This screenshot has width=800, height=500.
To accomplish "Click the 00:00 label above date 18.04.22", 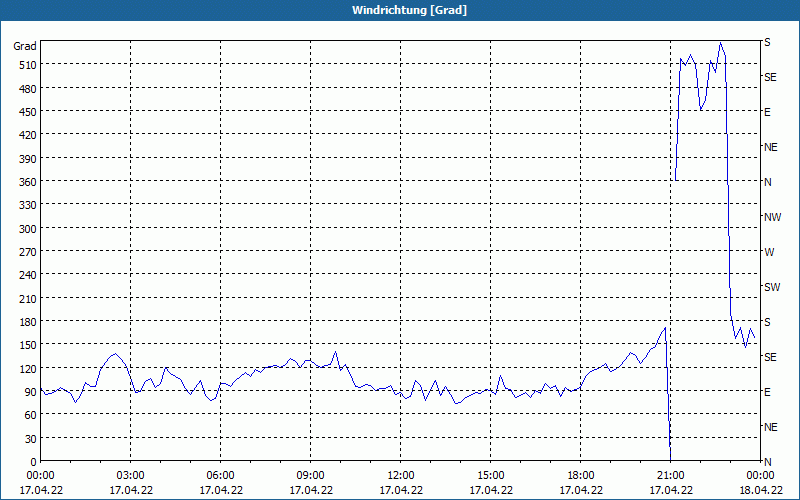I will pyautogui.click(x=760, y=476).
